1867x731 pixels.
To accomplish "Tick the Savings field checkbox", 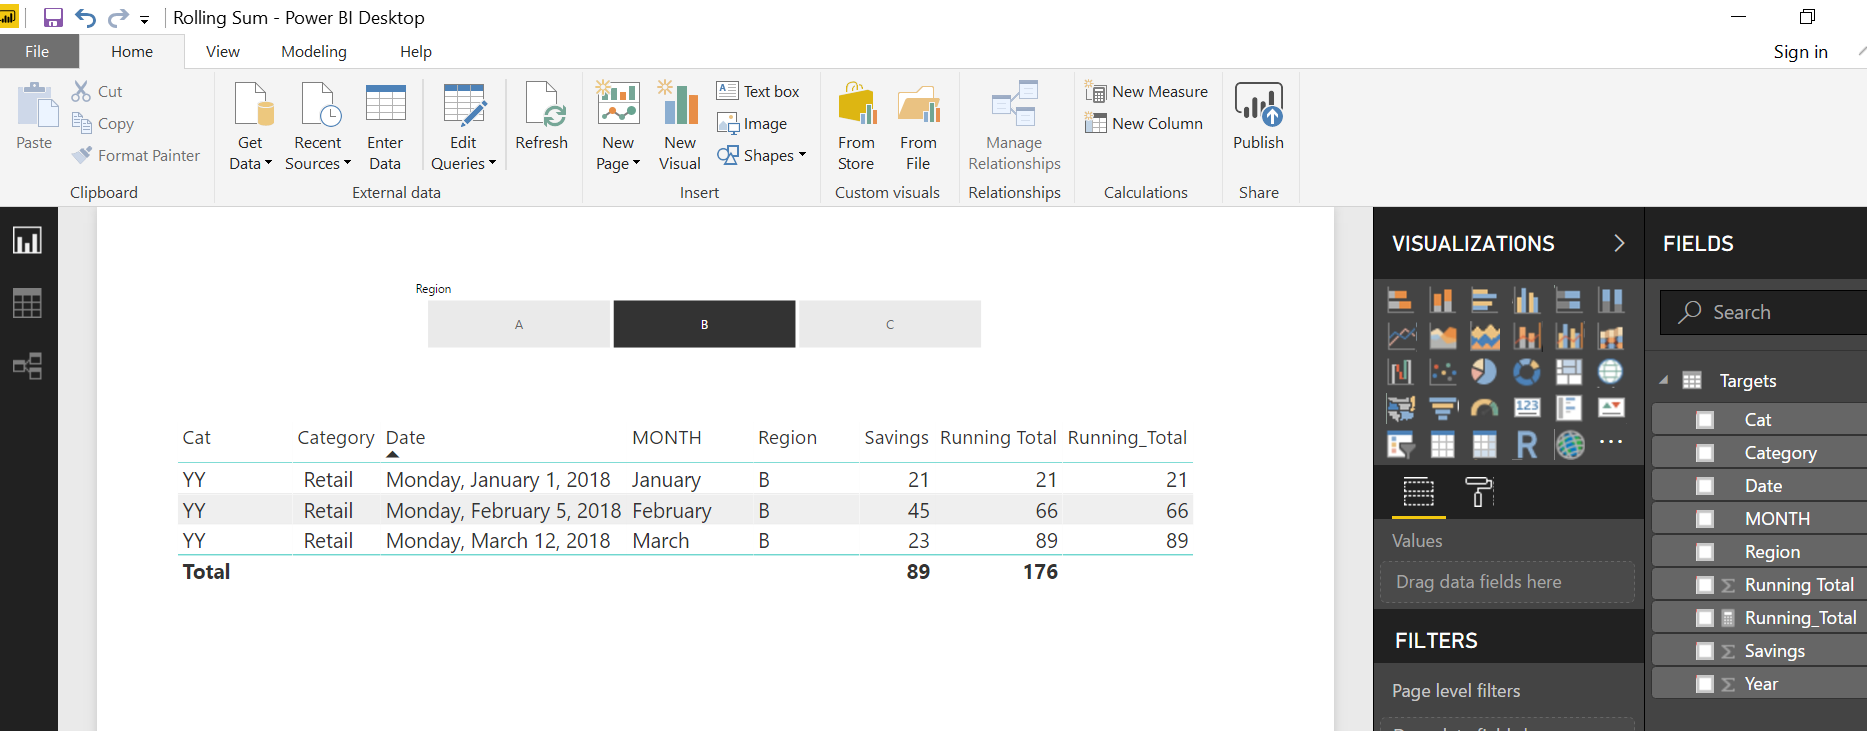I will (x=1705, y=651).
